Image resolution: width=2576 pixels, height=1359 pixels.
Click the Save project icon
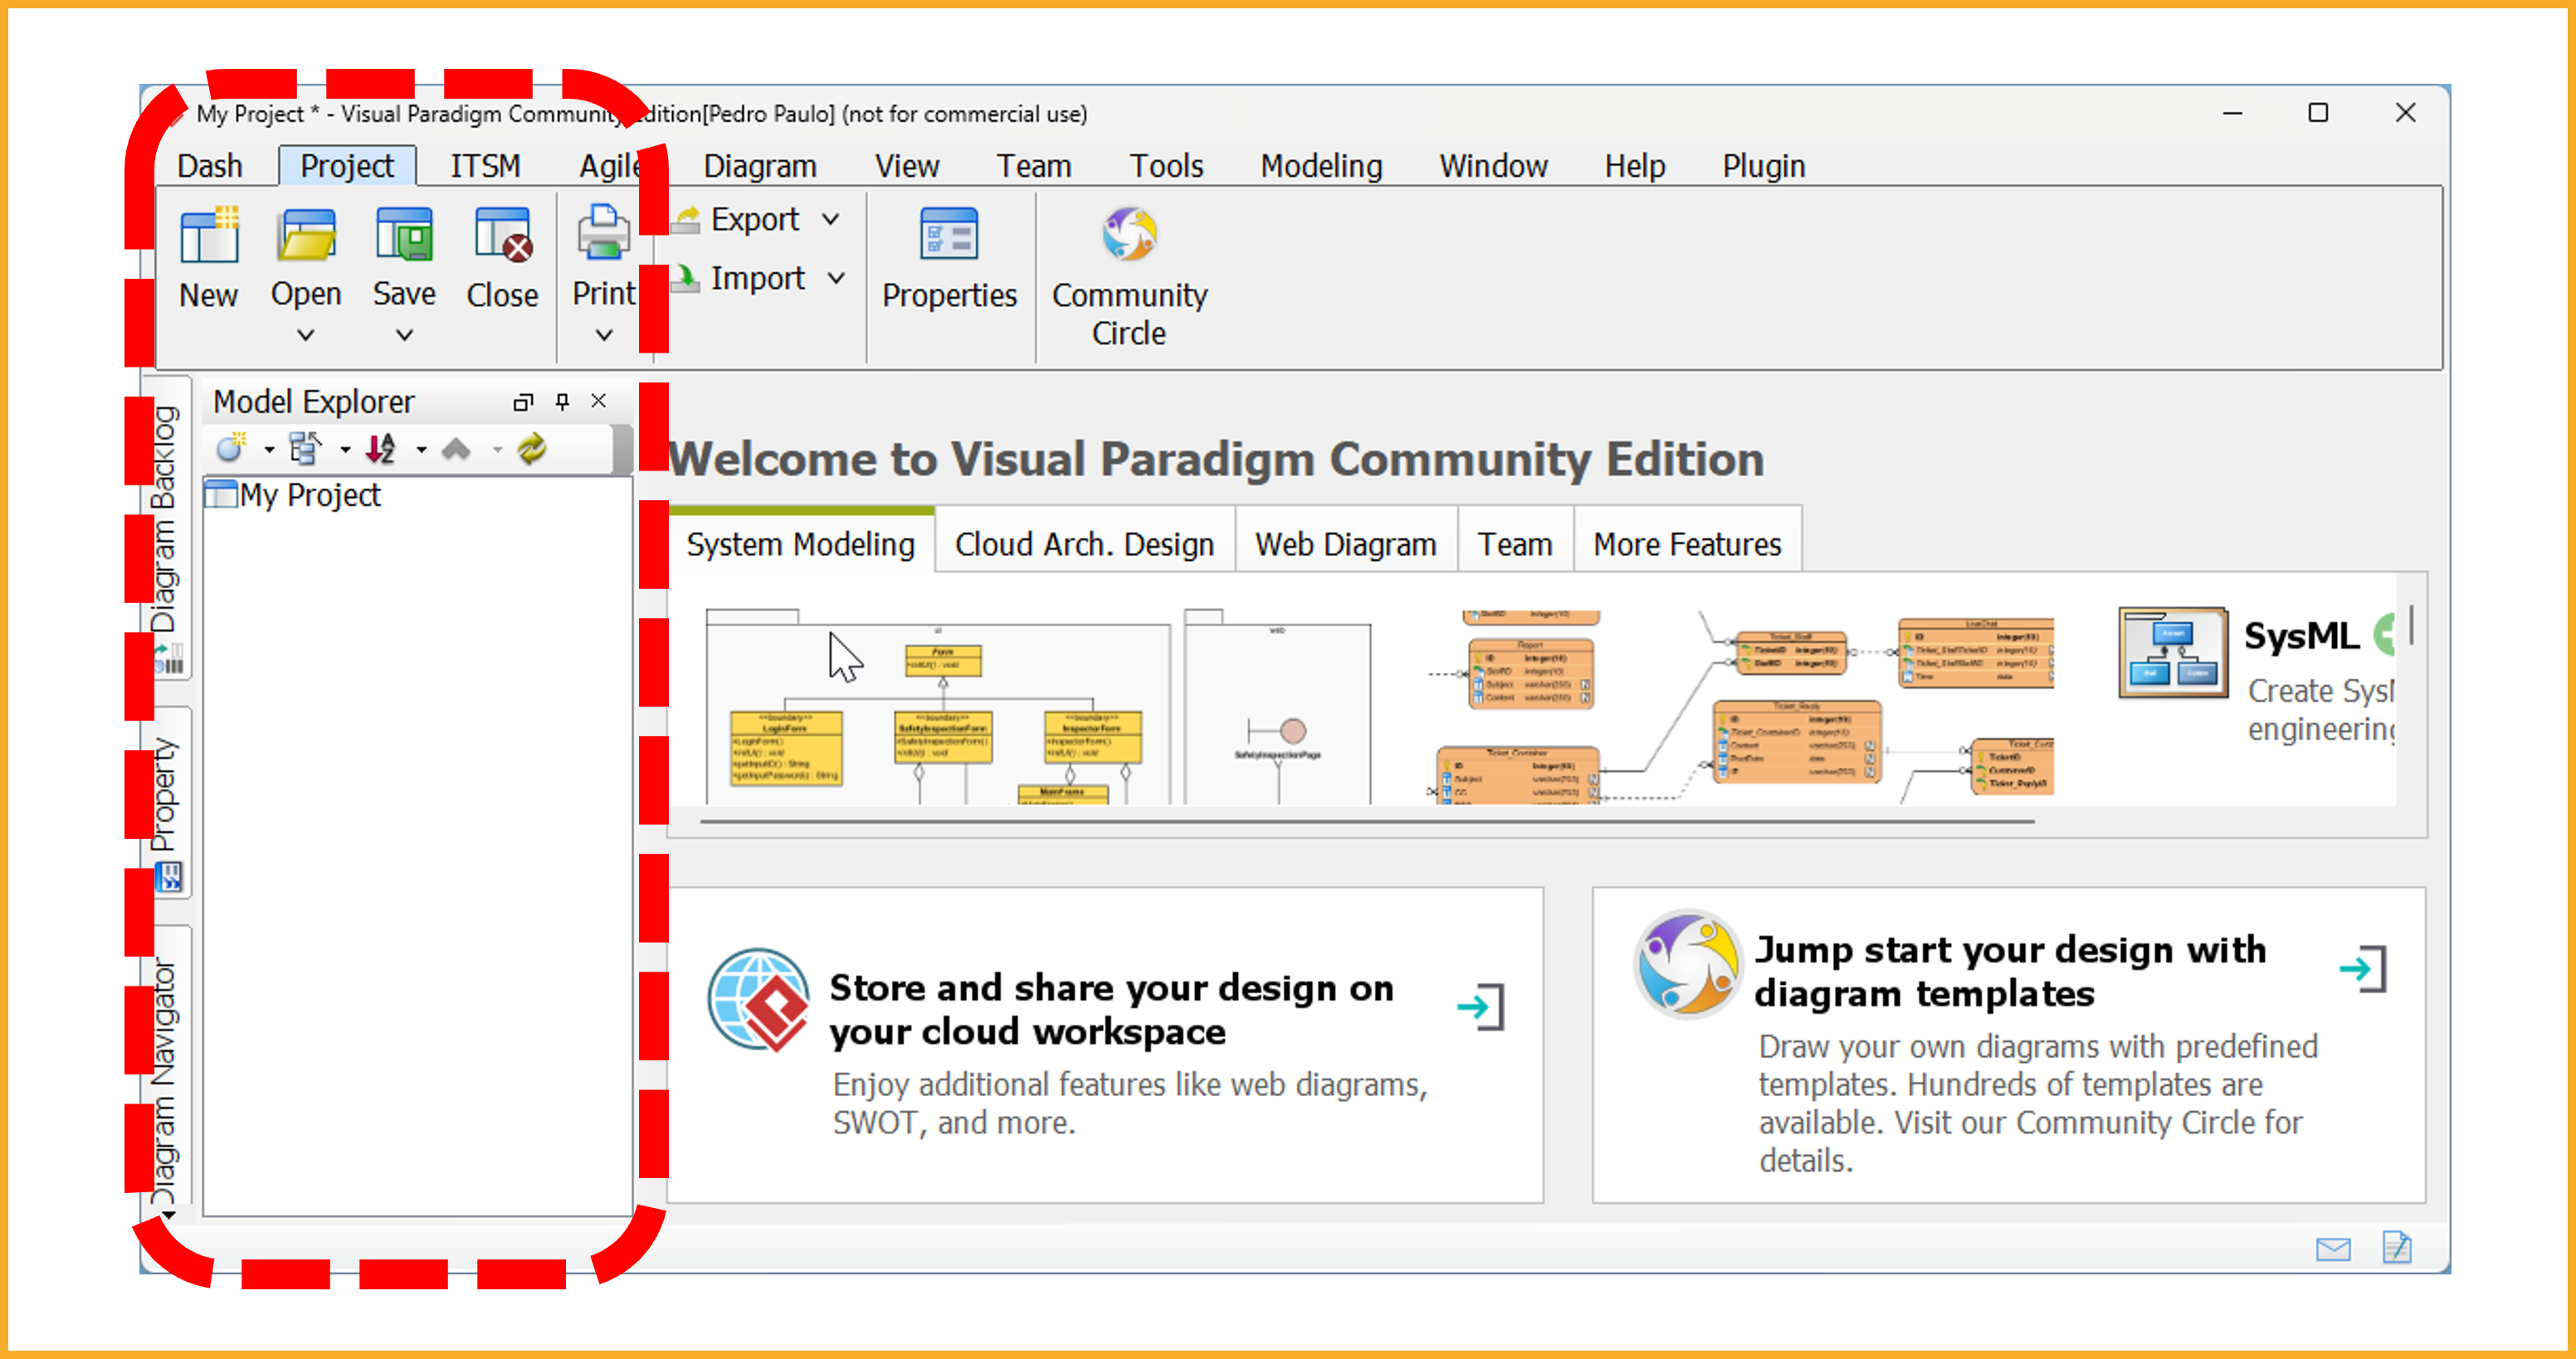click(404, 236)
